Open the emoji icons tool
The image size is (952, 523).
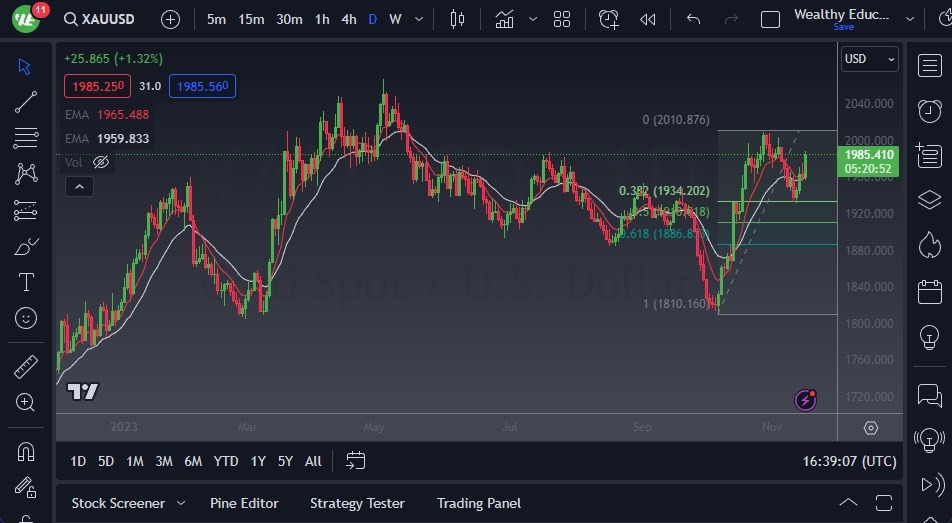click(26, 318)
